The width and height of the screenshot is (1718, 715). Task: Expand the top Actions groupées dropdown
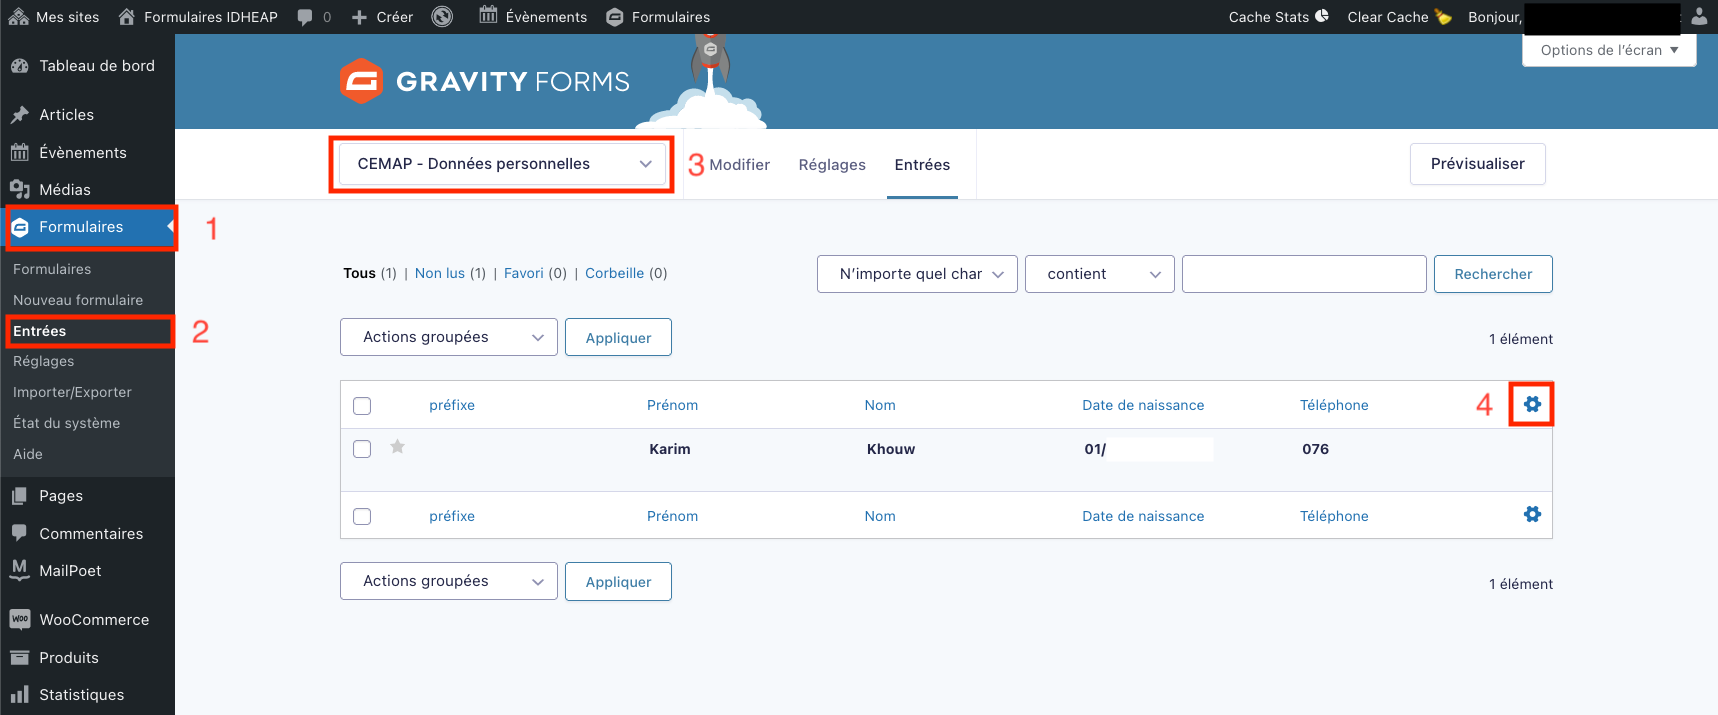[448, 337]
